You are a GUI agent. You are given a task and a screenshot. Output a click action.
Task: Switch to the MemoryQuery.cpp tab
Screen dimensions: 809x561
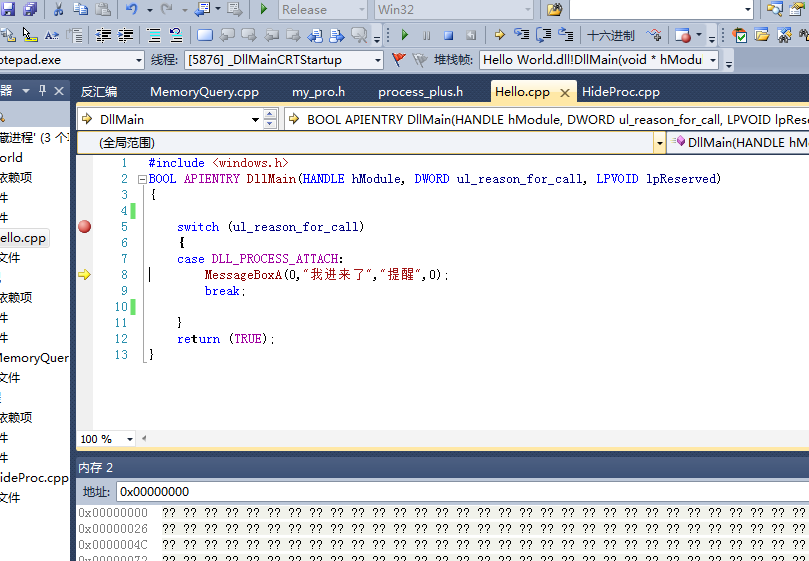[204, 92]
